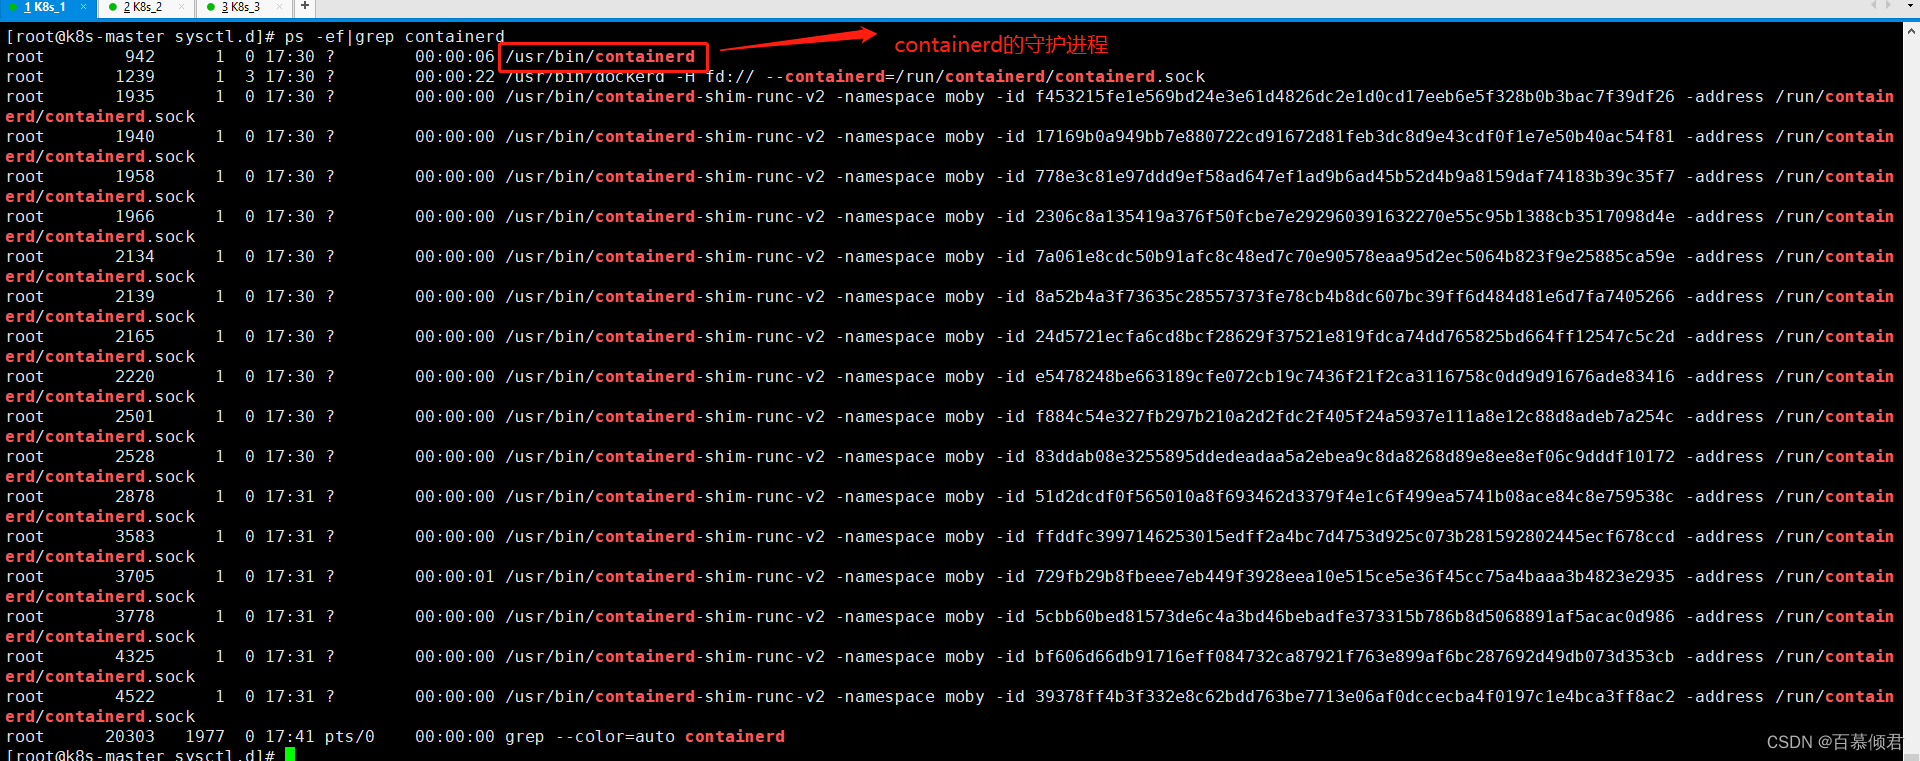Click the green status dot on K8s_3 tab
1920x761 pixels.
(211, 7)
